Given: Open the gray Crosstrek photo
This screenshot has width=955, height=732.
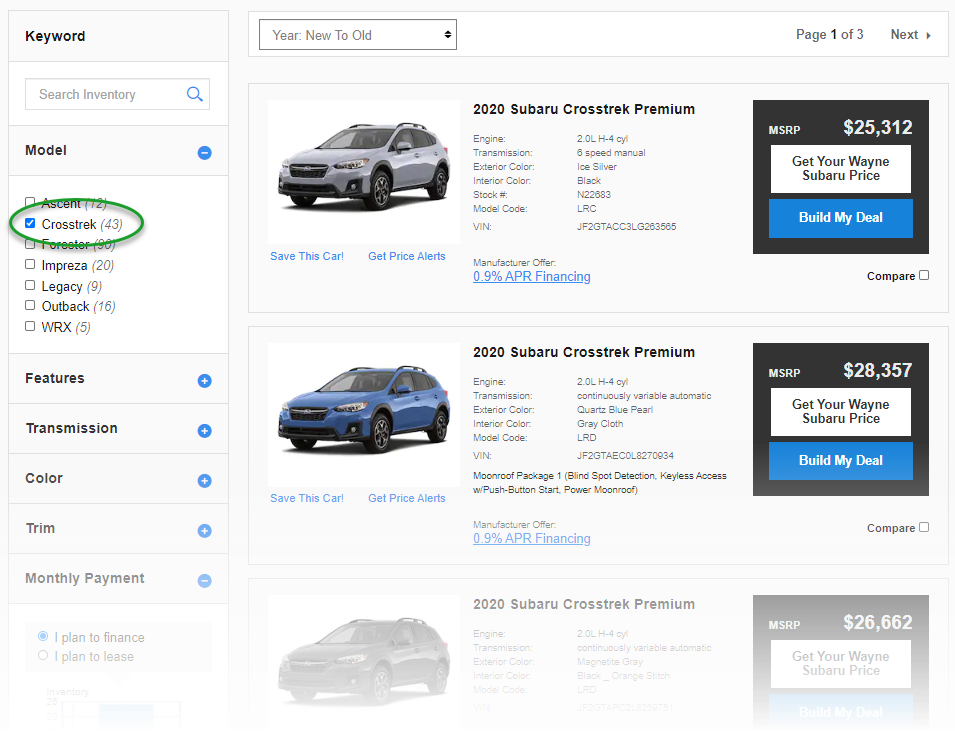Looking at the screenshot, I should click(x=364, y=661).
